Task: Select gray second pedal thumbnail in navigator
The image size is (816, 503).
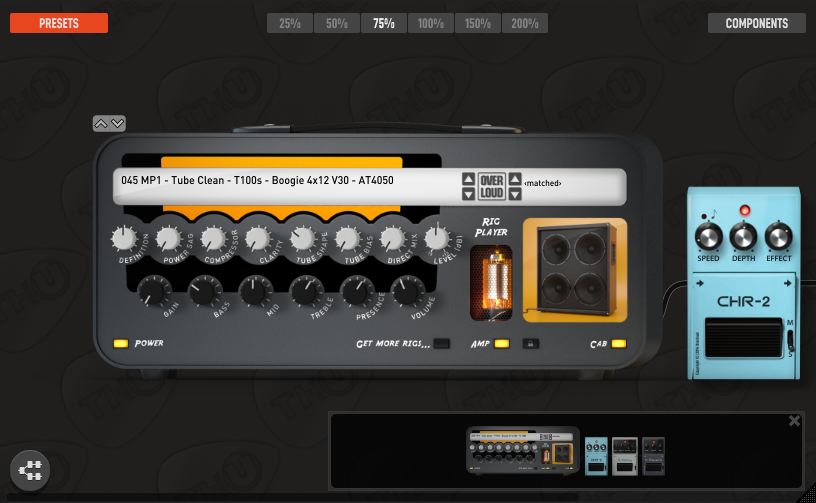Action: 624,456
